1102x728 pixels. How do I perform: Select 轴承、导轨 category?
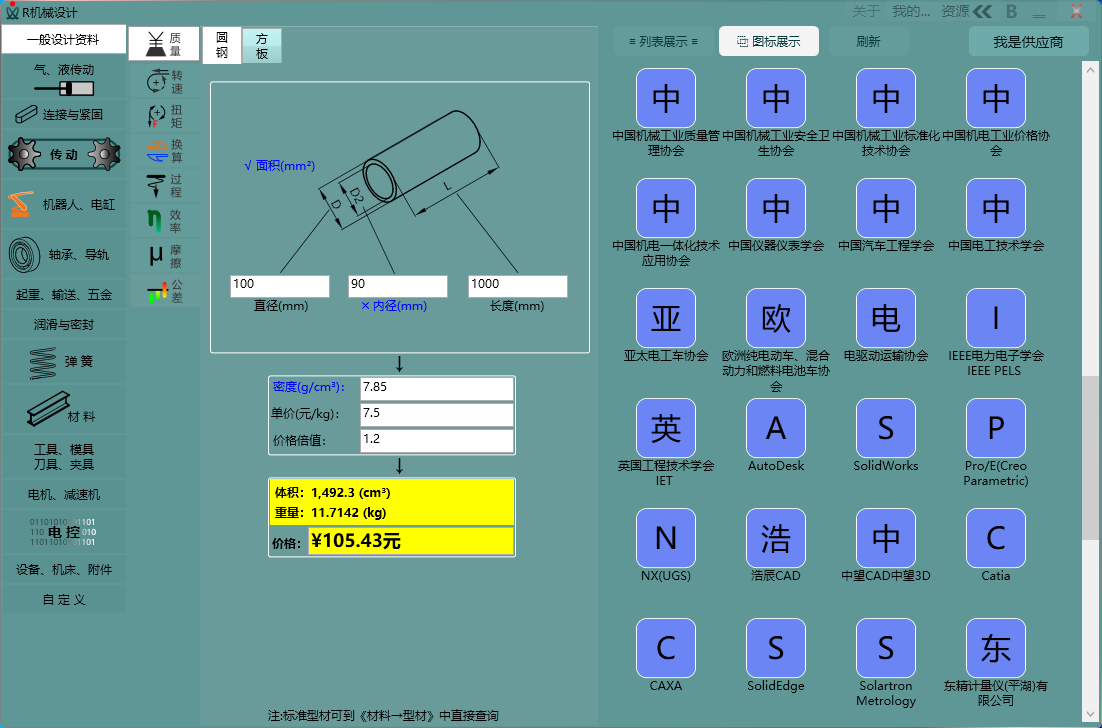[x=64, y=254]
